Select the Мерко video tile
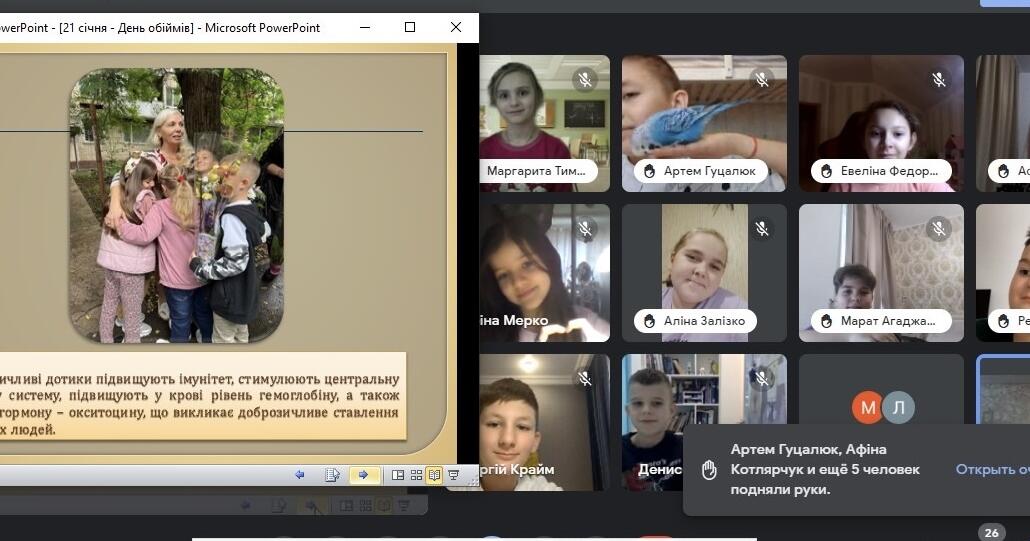This screenshot has height=541, width=1030. pos(545,273)
